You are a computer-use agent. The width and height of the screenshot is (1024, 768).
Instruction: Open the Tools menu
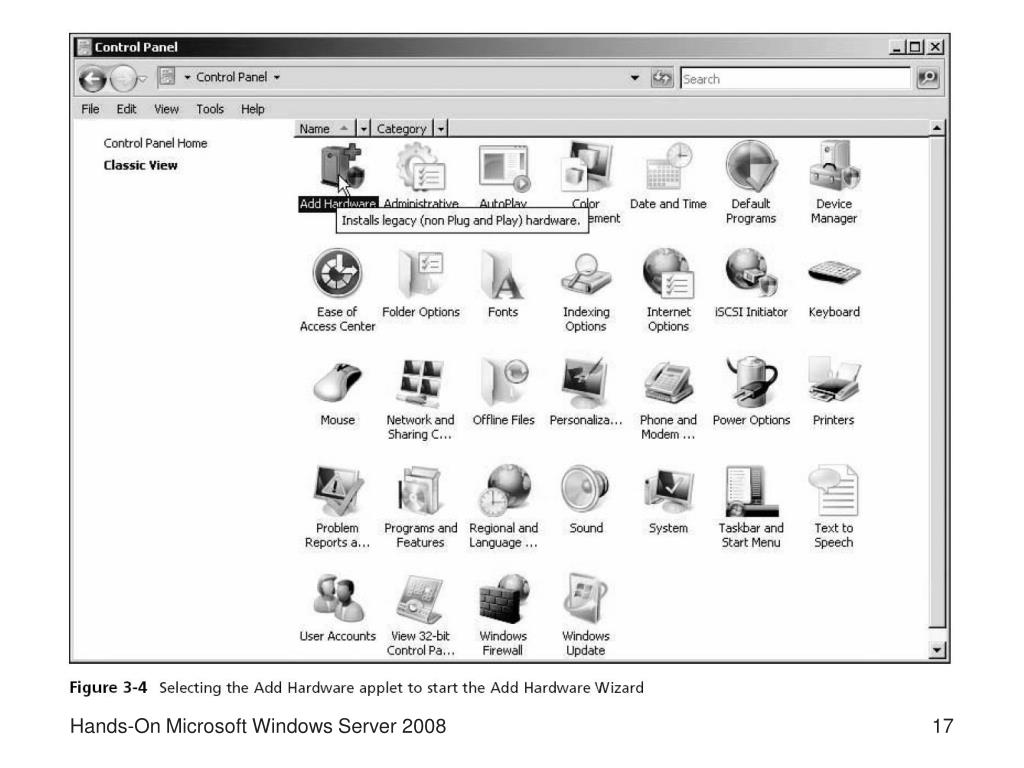[x=210, y=109]
